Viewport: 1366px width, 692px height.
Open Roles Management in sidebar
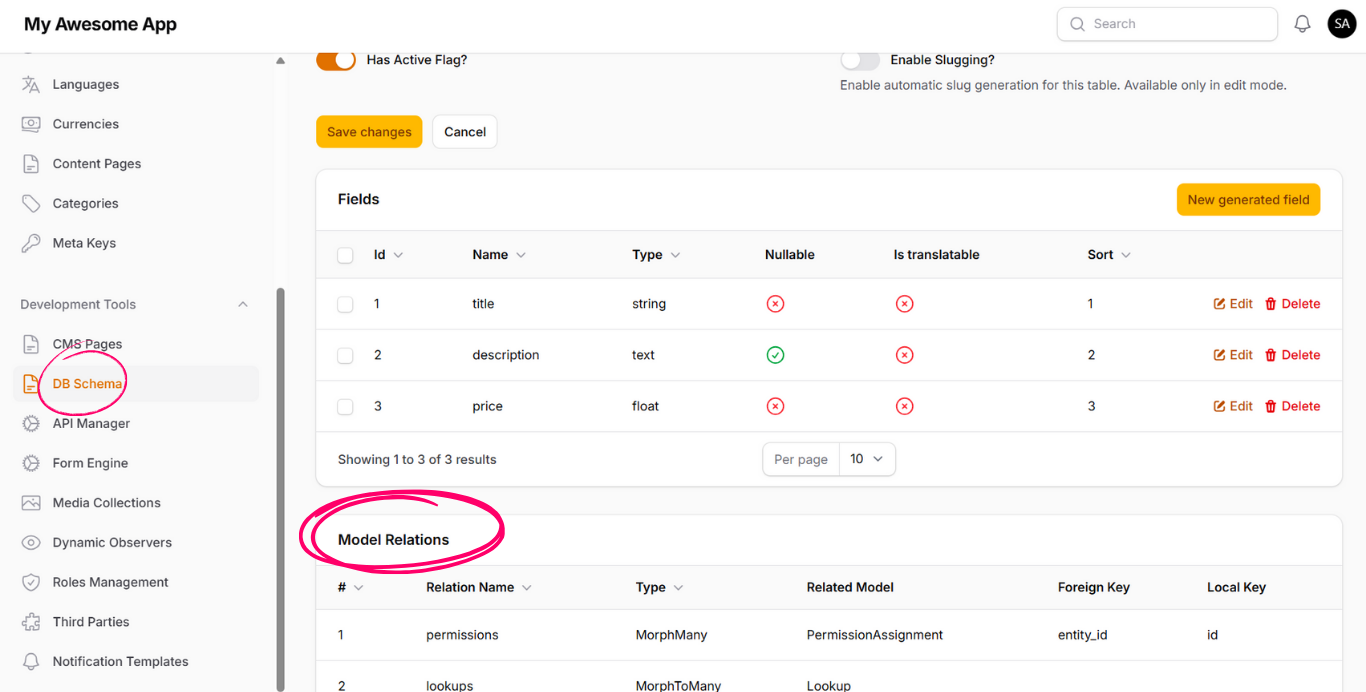110,582
